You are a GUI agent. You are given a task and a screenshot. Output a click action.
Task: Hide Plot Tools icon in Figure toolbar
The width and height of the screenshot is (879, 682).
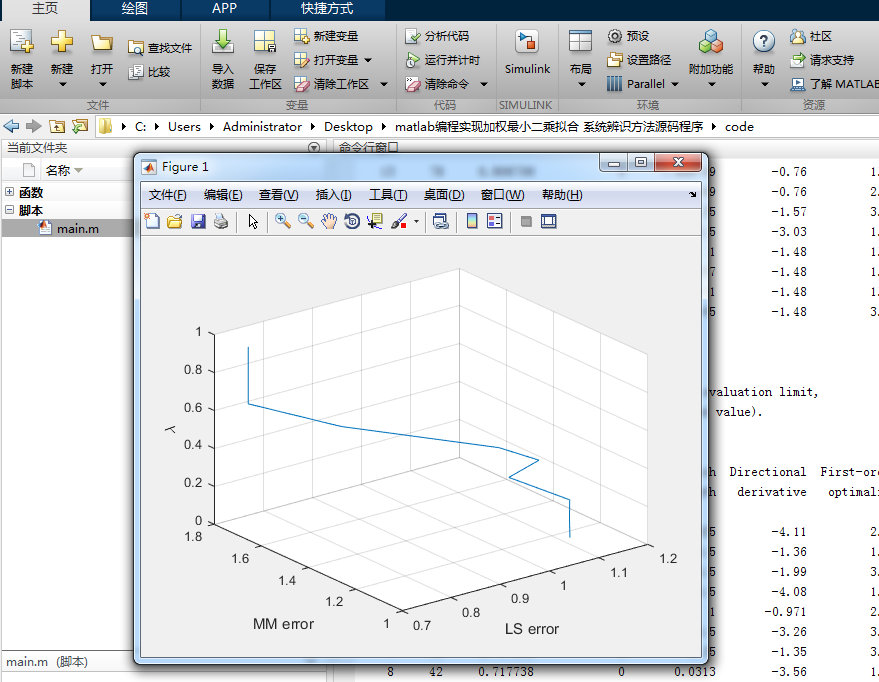pyautogui.click(x=526, y=221)
